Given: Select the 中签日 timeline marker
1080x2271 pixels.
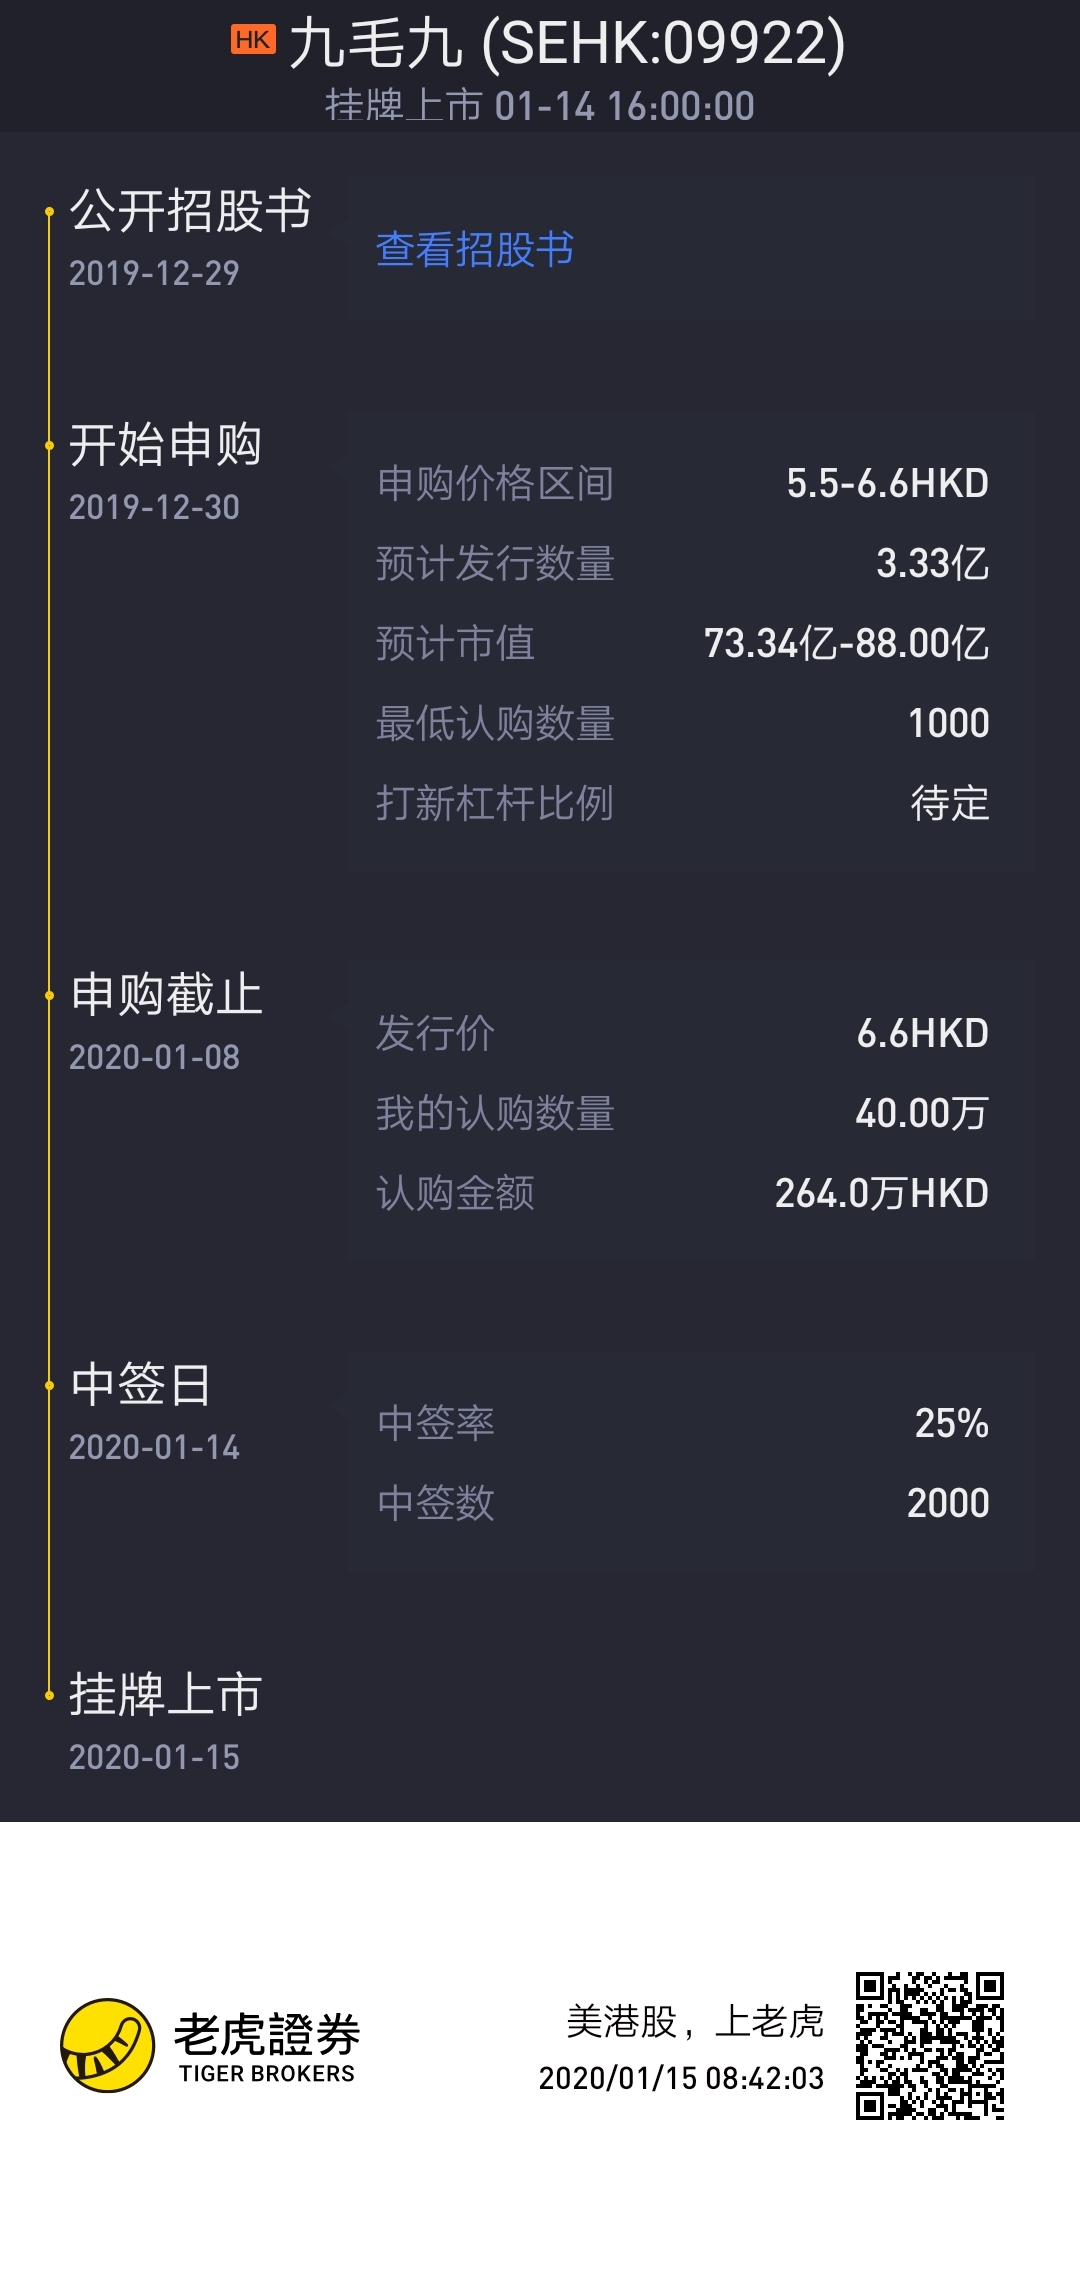Looking at the screenshot, I should (48, 1385).
